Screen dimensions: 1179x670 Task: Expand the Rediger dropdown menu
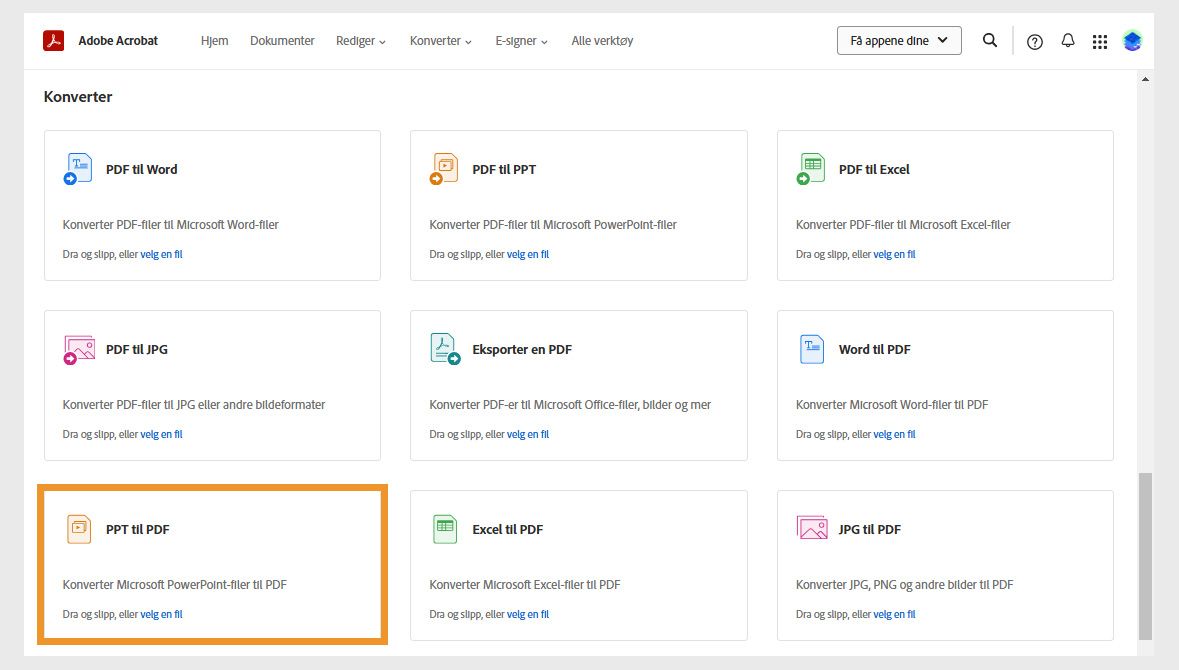pos(361,41)
